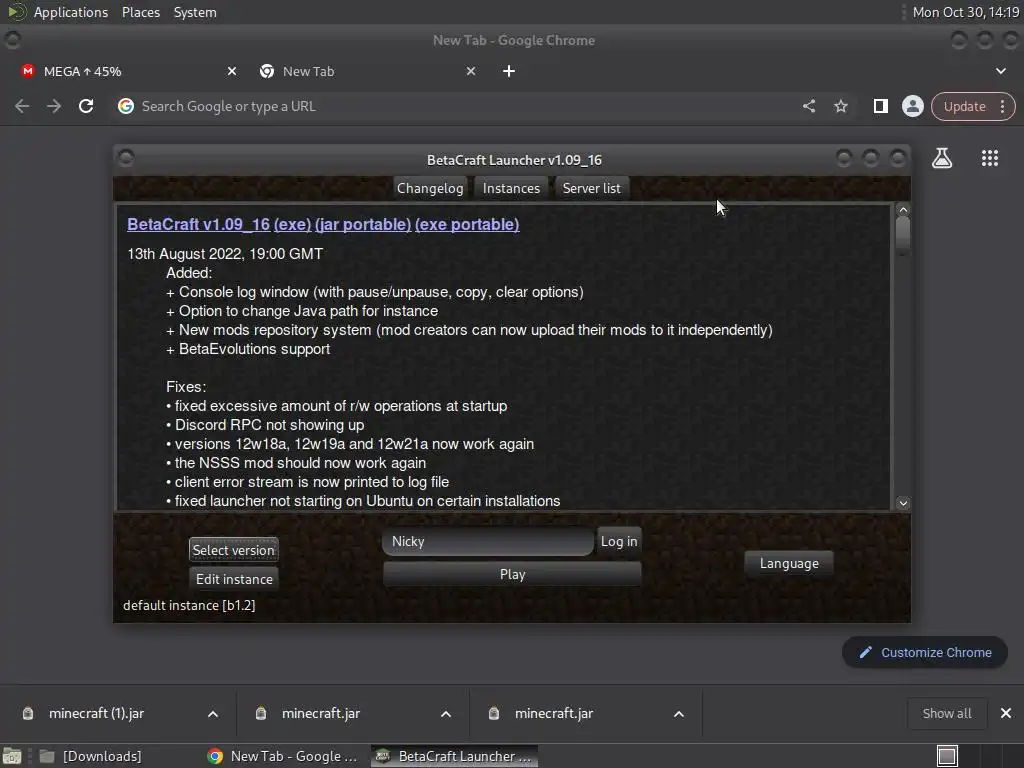Viewport: 1024px width, 768px height.
Task: Toggle the Chrome side panel icon
Action: pos(880,106)
